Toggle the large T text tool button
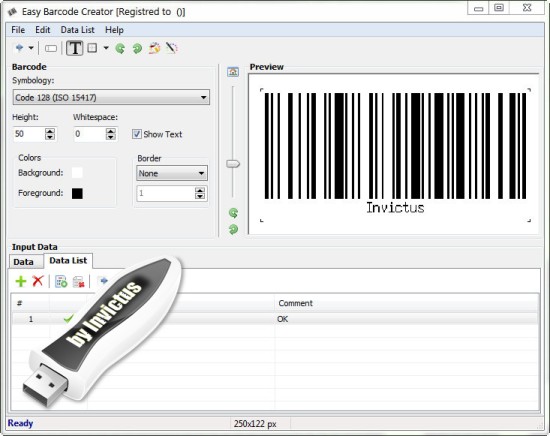 coord(75,48)
